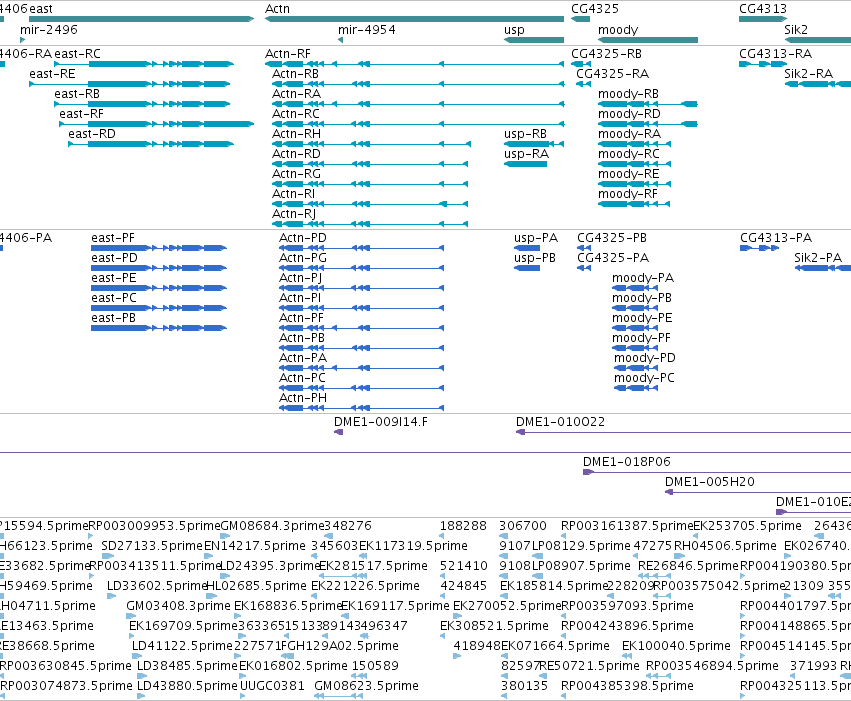Click the Actn-RH transcript label
The width and height of the screenshot is (851, 701).
pyautogui.click(x=296, y=134)
